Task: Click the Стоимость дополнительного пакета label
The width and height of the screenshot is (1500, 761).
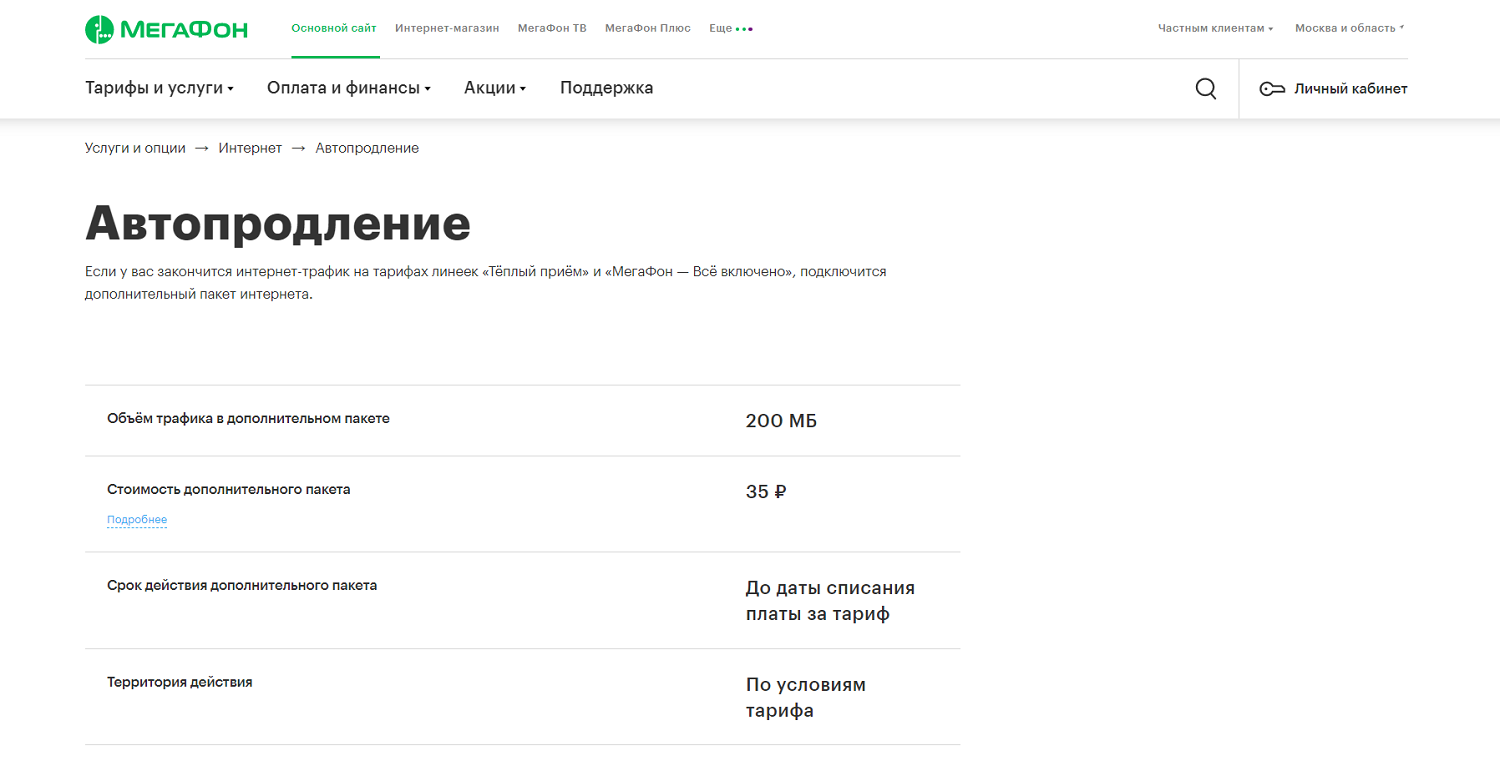Action: point(229,490)
